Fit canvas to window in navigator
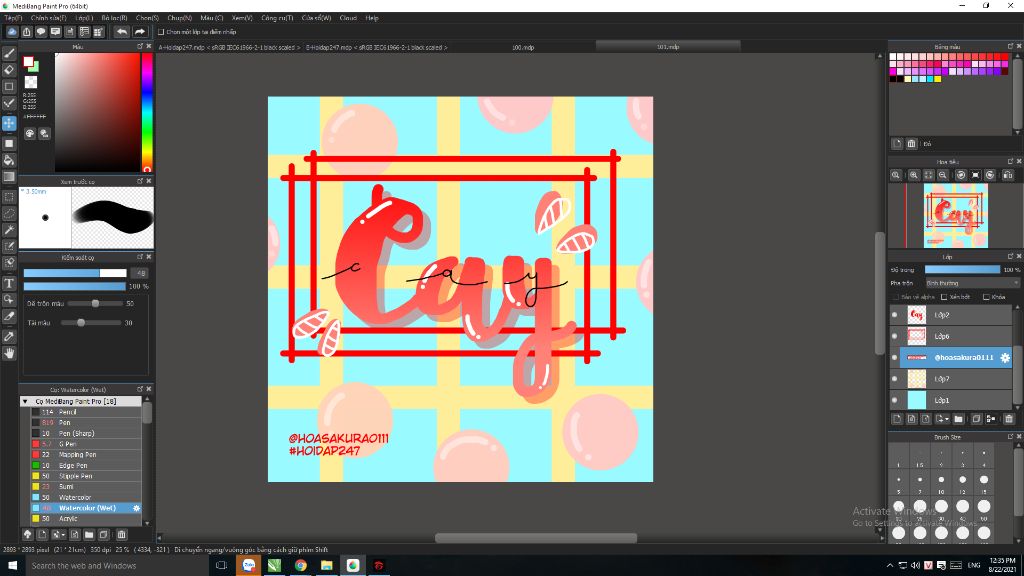Viewport: 1024px width, 576px height. pyautogui.click(x=928, y=175)
